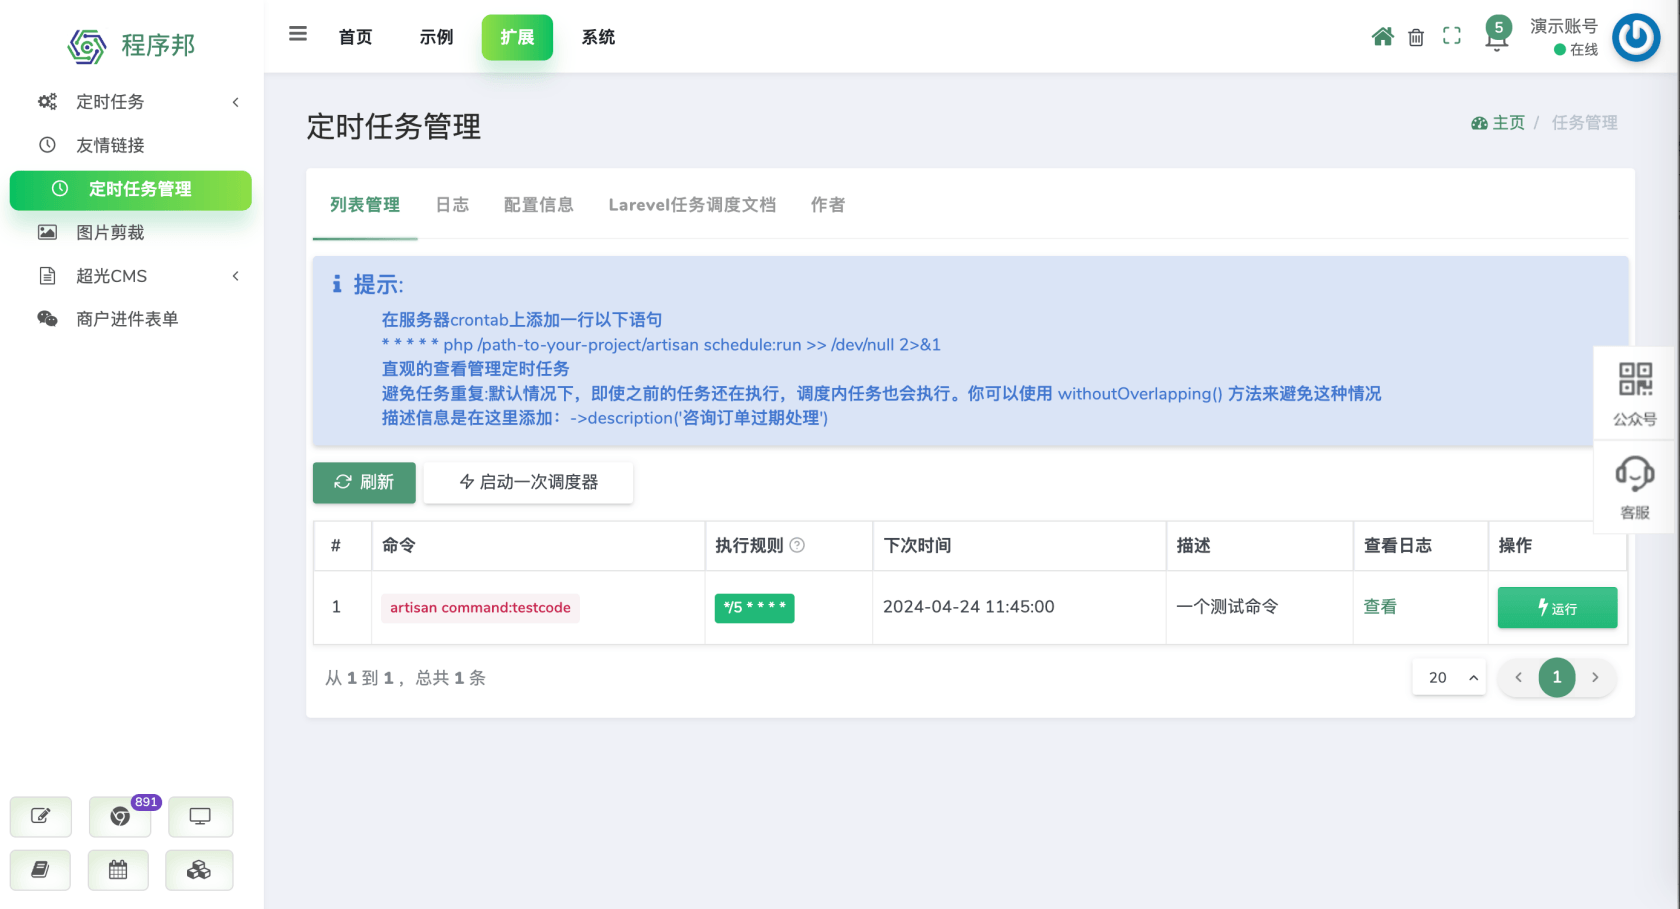This screenshot has height=909, width=1680.
Task: Open the 客服 headset support widget
Action: coord(1635,487)
